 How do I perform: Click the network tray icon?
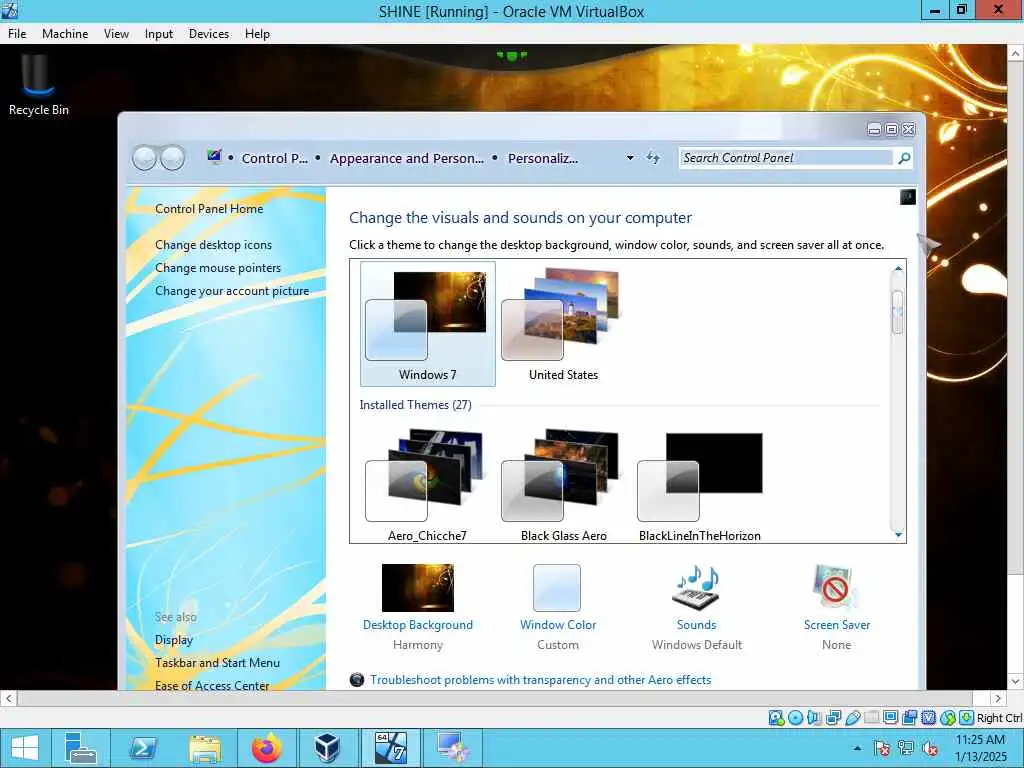pyautogui.click(x=906, y=748)
